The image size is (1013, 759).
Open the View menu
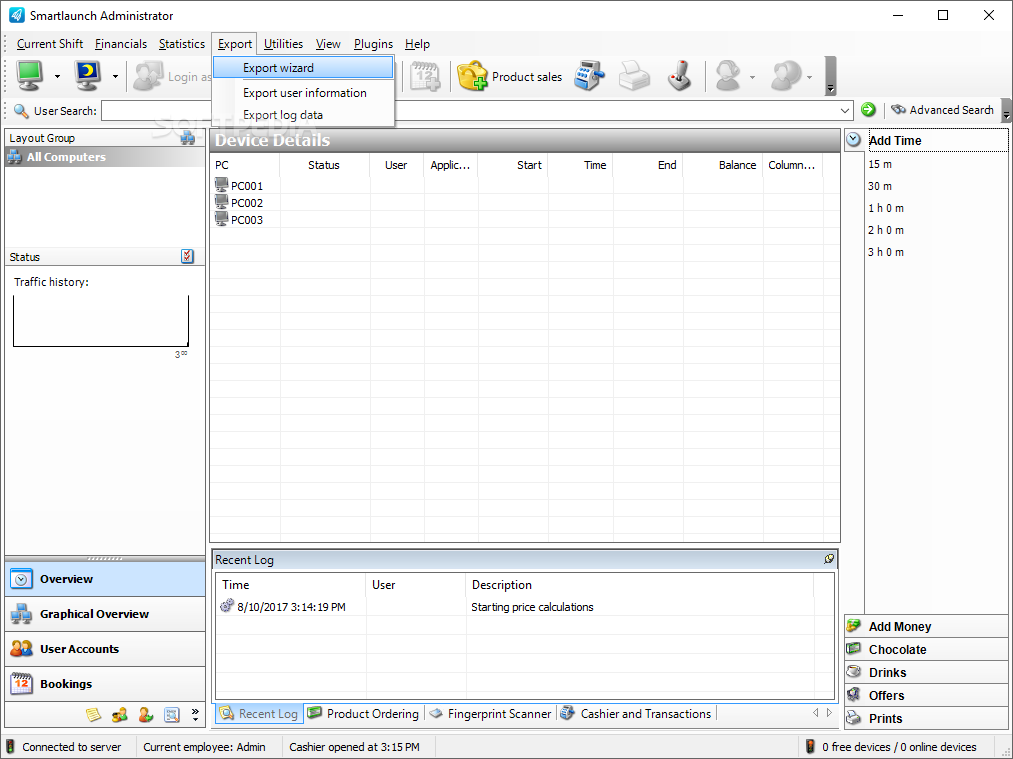[x=328, y=44]
